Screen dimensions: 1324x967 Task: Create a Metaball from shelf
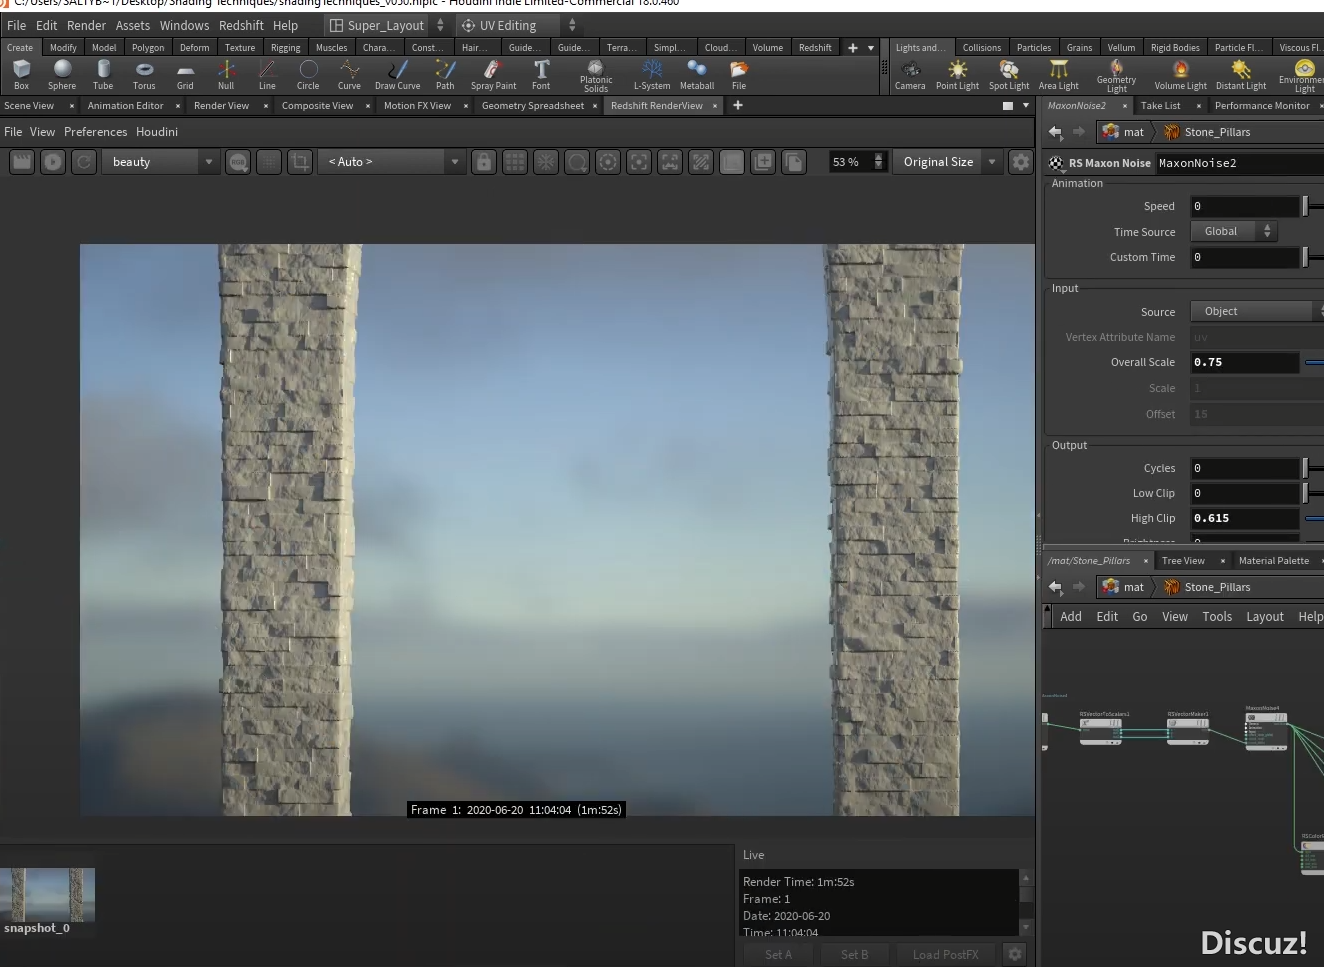pyautogui.click(x=697, y=75)
